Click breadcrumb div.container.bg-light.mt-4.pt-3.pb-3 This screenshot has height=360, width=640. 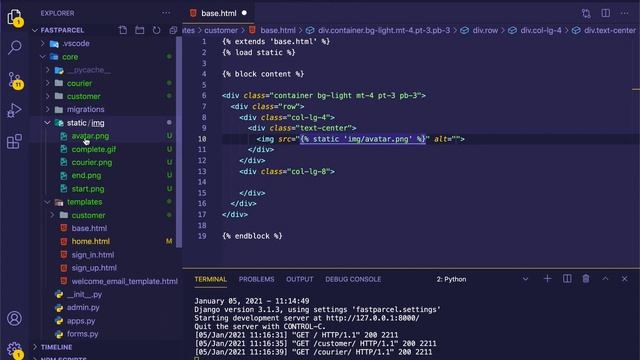[x=384, y=30]
